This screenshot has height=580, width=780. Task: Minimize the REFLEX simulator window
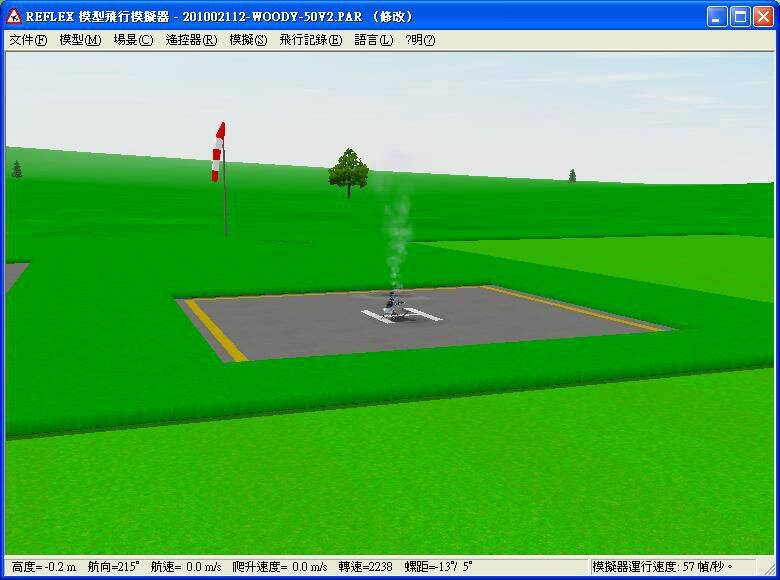point(716,17)
